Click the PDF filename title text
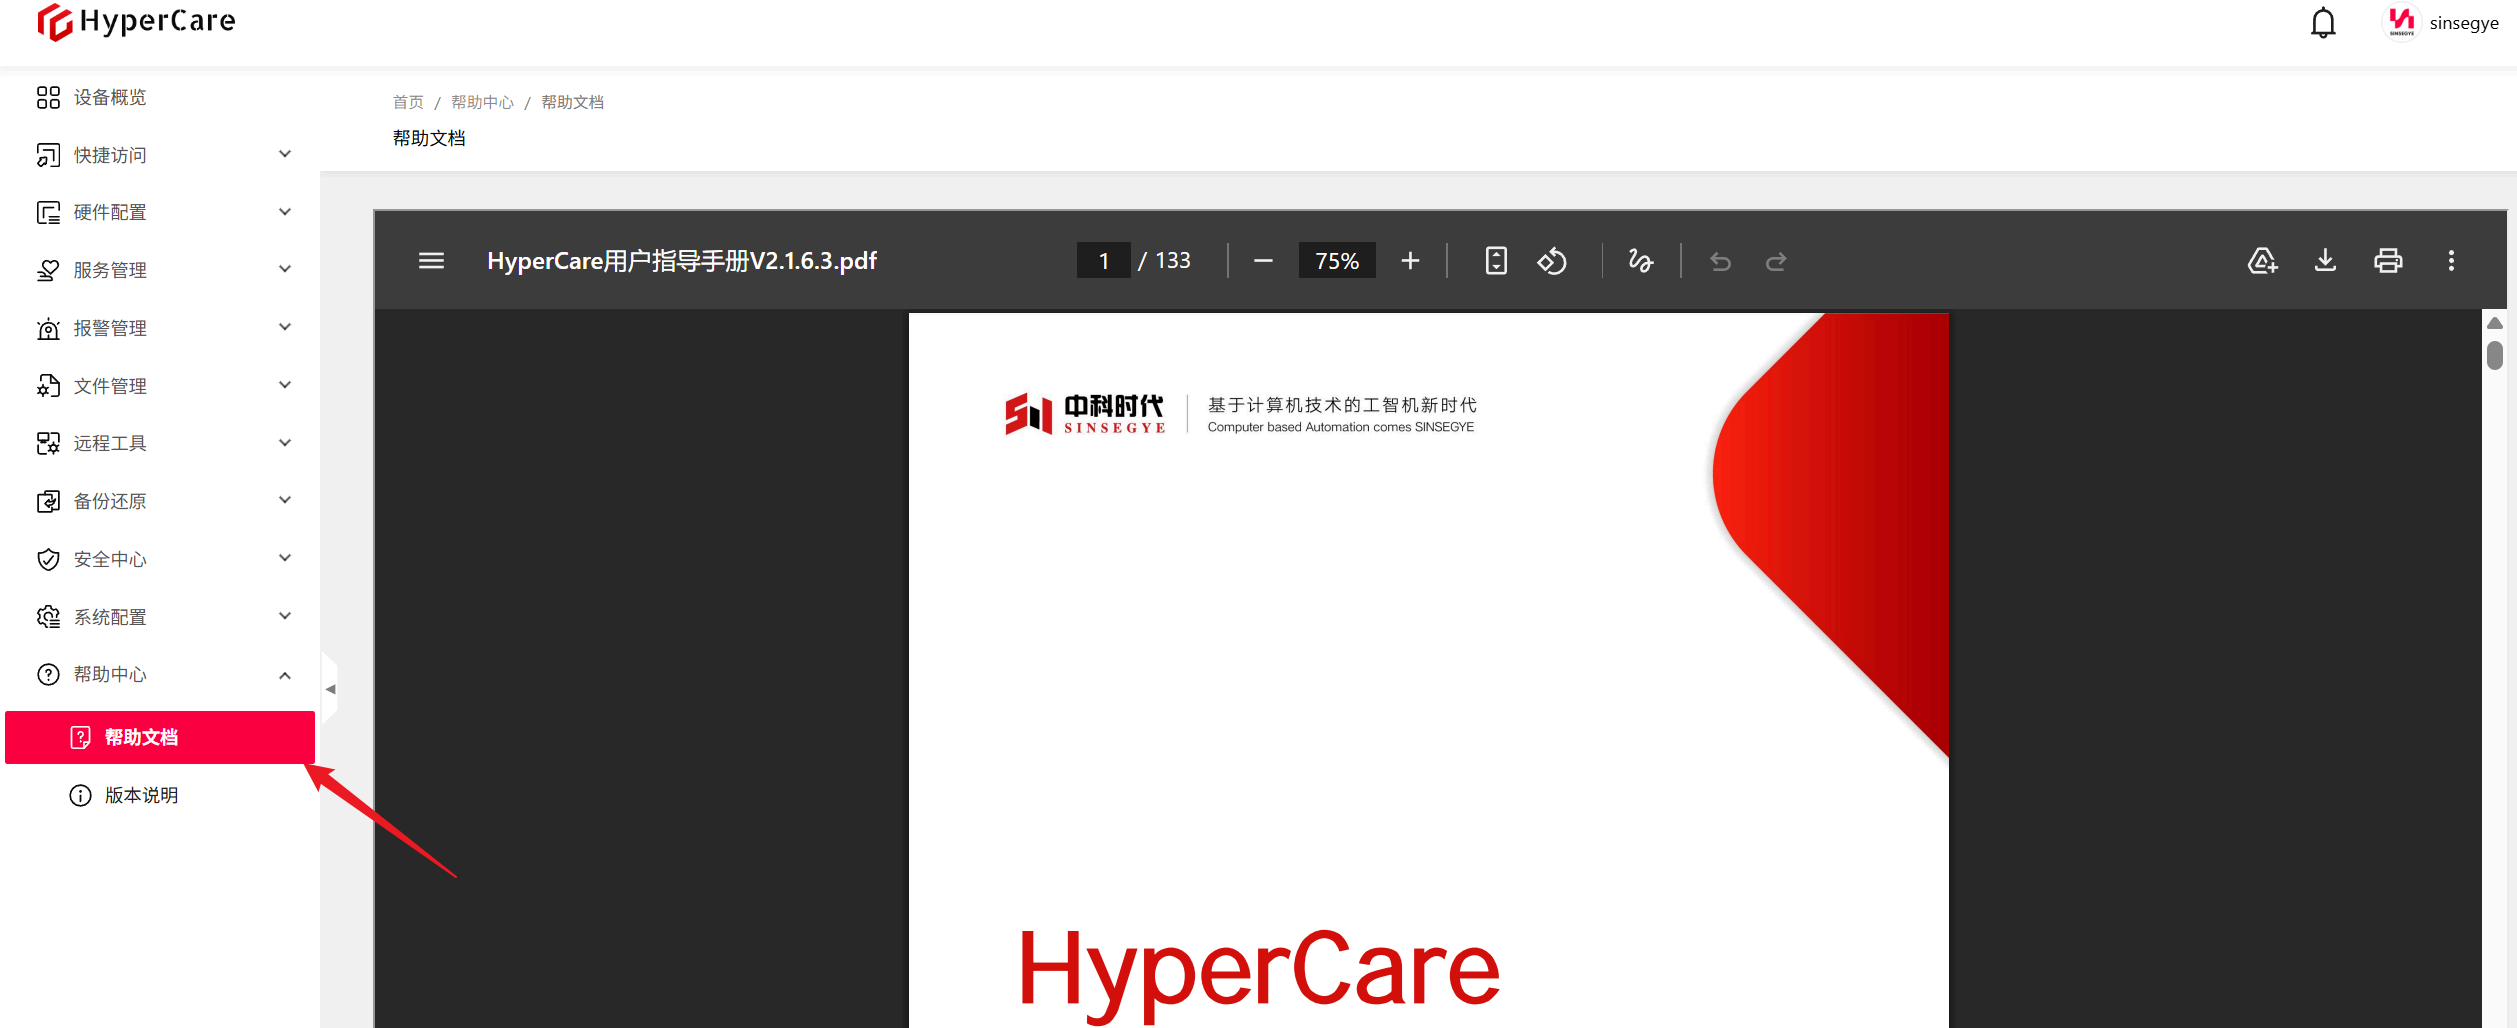Screen dimensions: 2517x1028 point(681,261)
